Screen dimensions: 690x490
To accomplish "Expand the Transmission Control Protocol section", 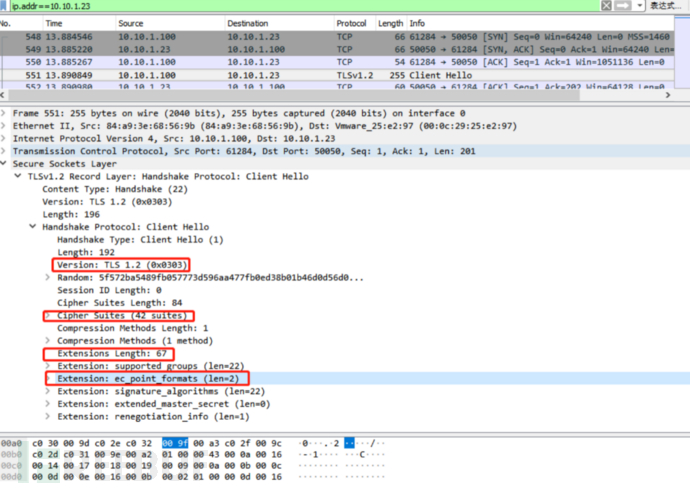I will [x=5, y=151].
